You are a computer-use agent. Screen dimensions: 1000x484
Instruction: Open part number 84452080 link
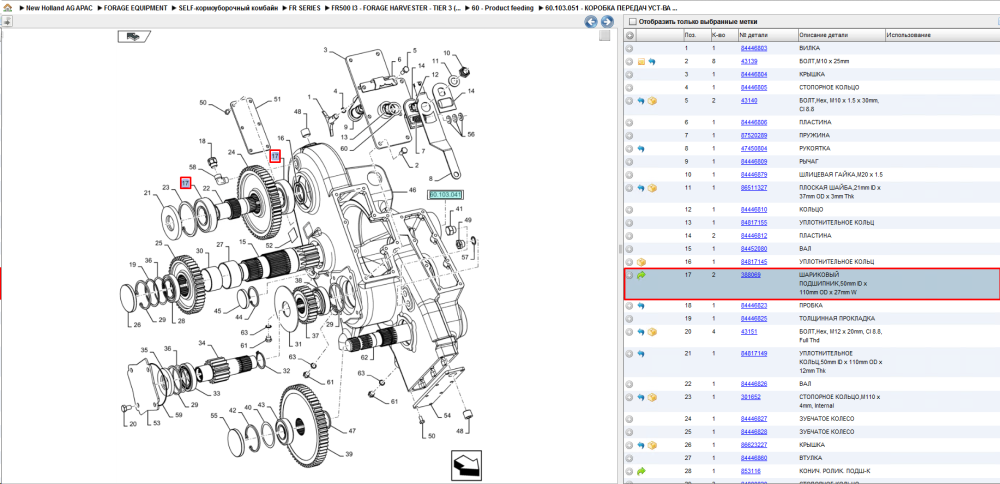pos(753,249)
